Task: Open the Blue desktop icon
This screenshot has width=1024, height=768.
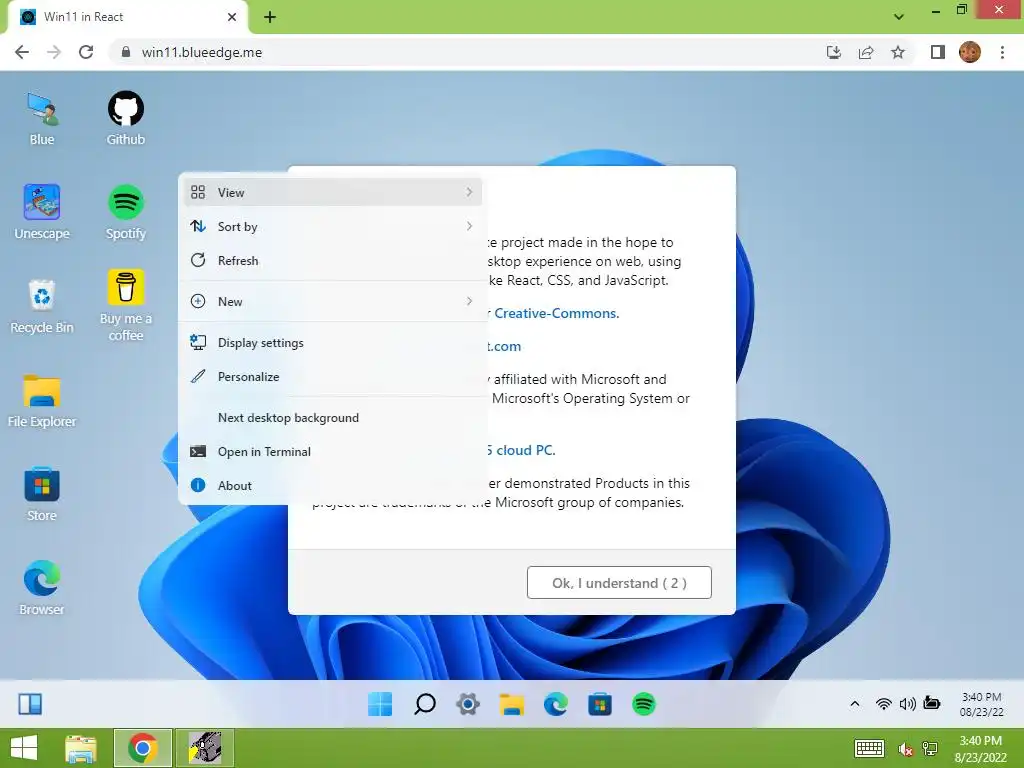Action: click(42, 118)
